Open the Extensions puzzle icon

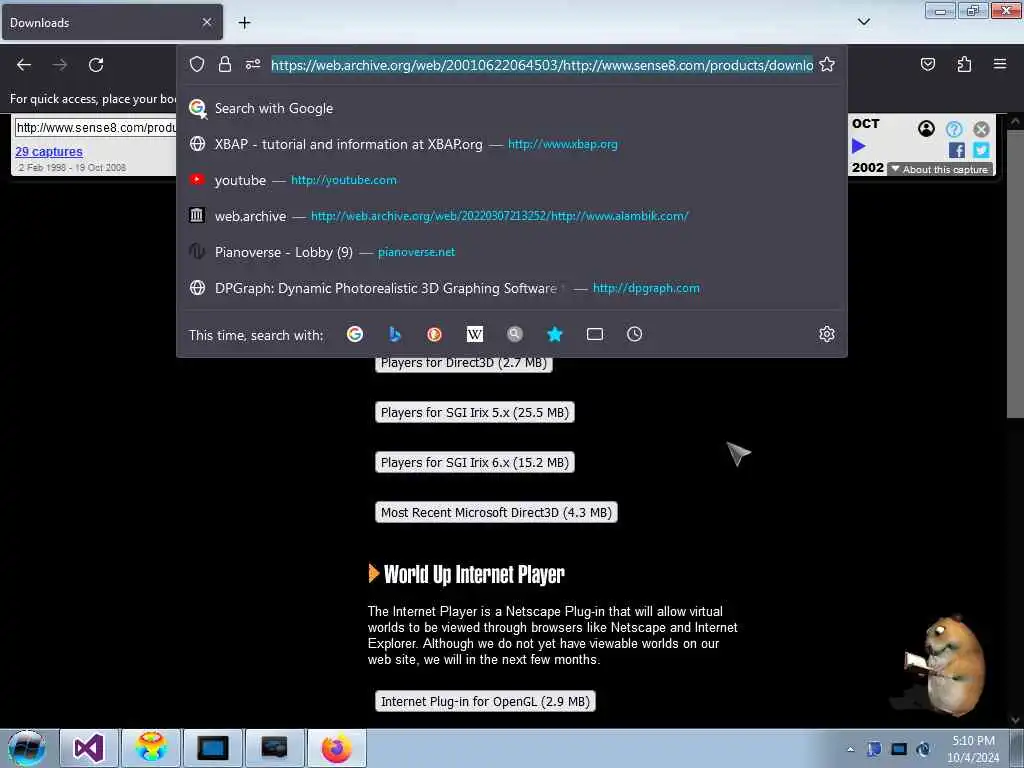(964, 64)
